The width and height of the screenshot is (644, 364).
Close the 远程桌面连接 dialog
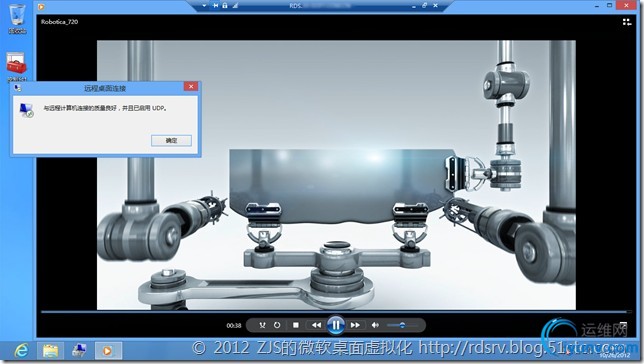[x=191, y=86]
